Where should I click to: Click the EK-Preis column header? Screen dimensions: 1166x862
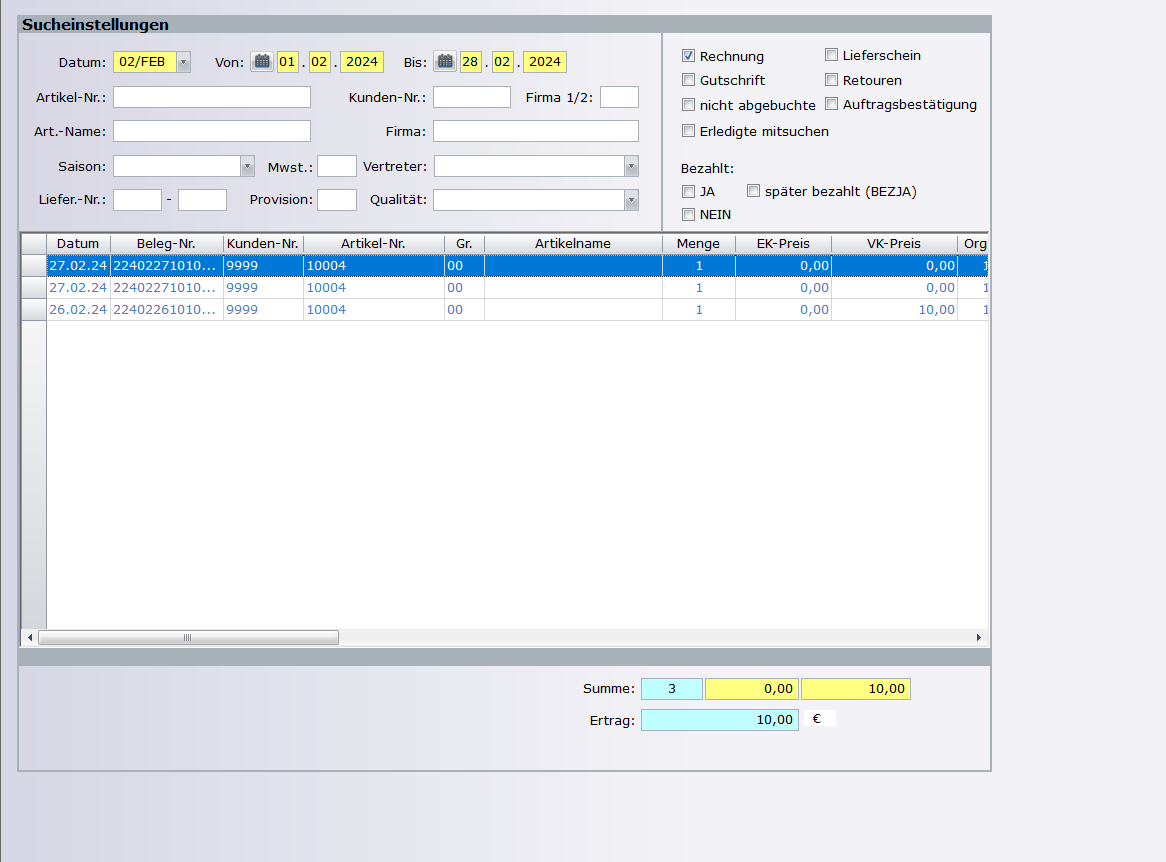(784, 244)
